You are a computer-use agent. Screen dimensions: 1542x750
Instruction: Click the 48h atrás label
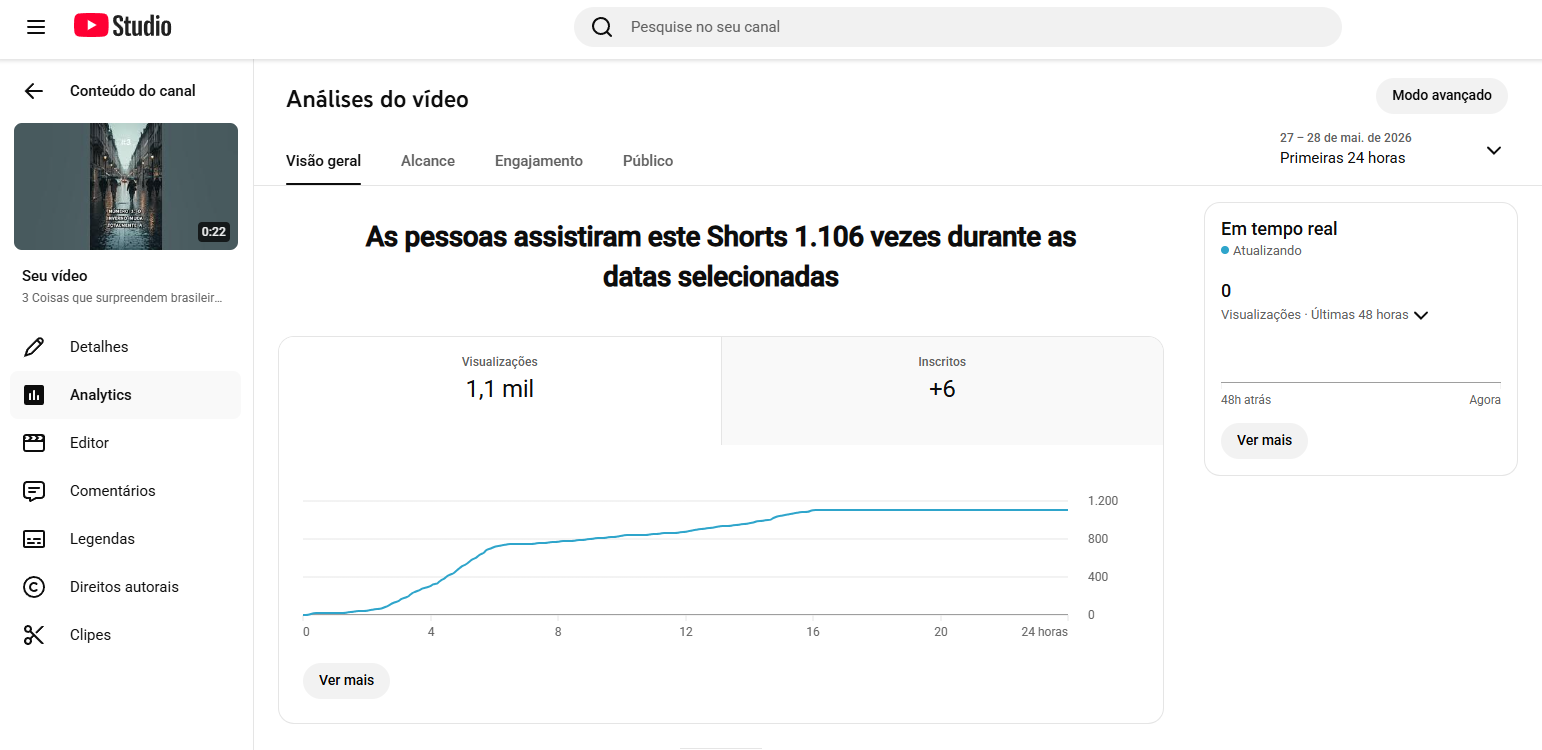1246,400
